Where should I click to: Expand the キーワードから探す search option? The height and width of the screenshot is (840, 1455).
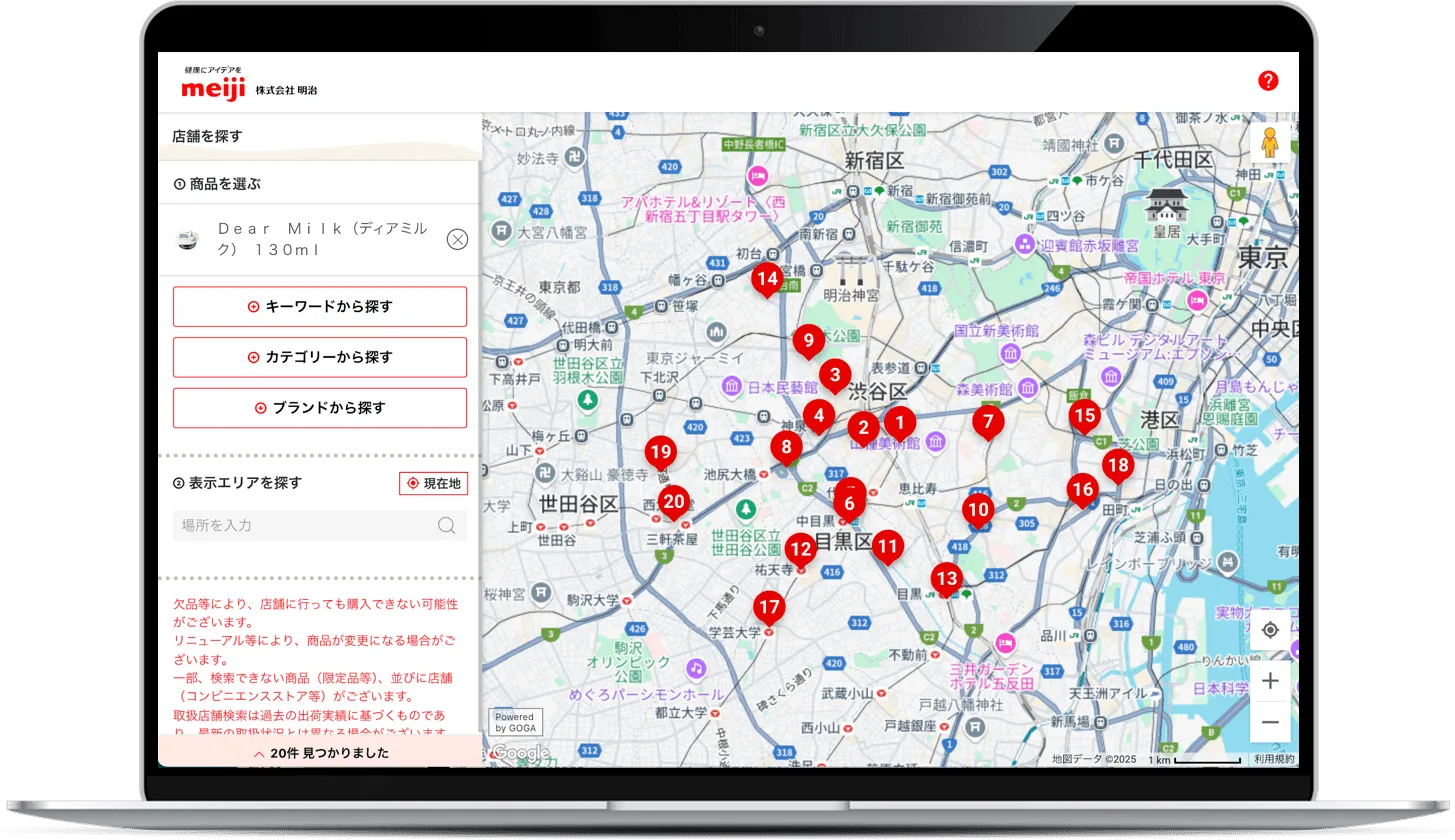tap(320, 307)
